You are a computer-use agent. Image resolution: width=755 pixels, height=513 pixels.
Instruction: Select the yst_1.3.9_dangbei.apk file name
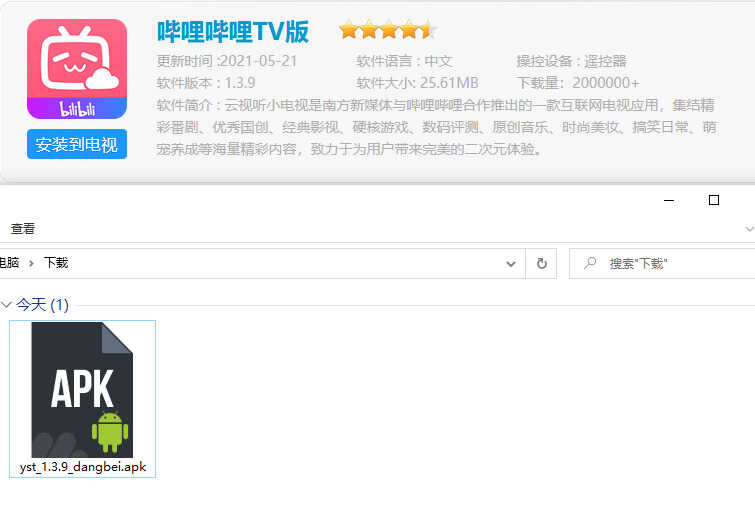coord(83,467)
